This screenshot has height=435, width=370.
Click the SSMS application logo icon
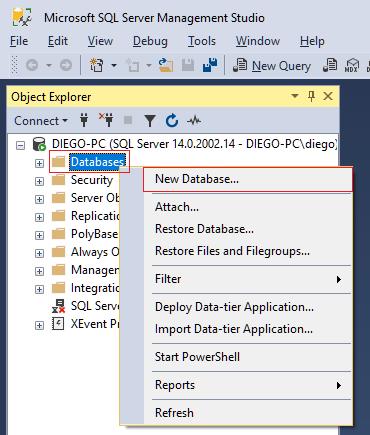click(x=22, y=17)
